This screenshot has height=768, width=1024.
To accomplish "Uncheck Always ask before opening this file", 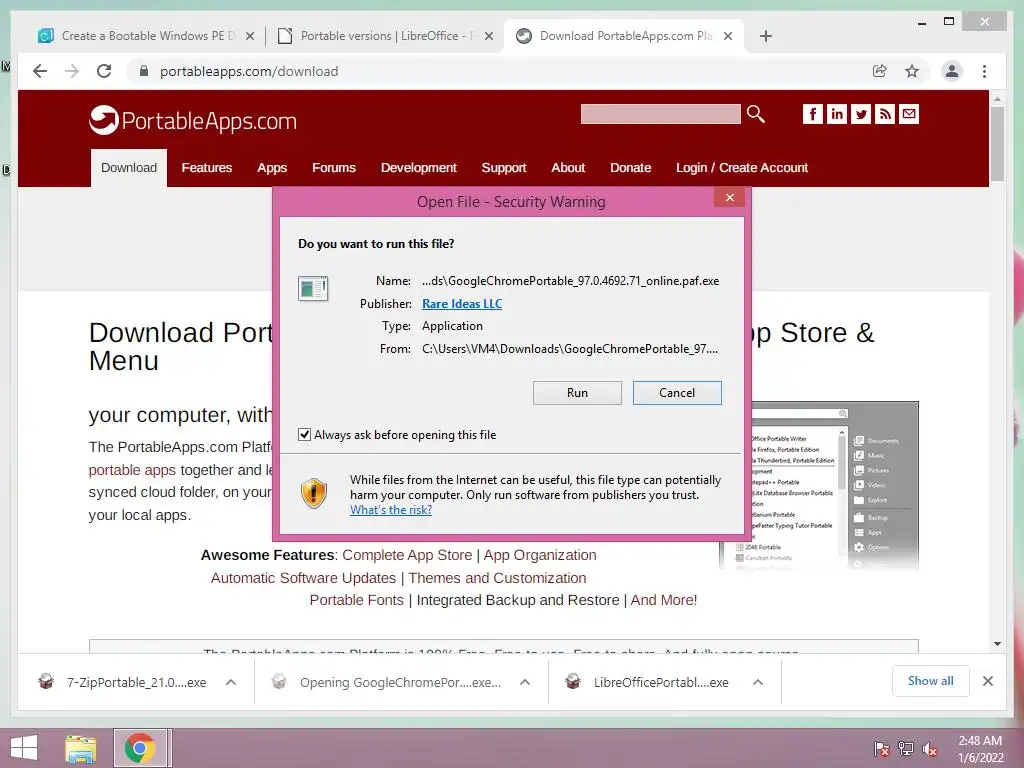I will (x=304, y=434).
